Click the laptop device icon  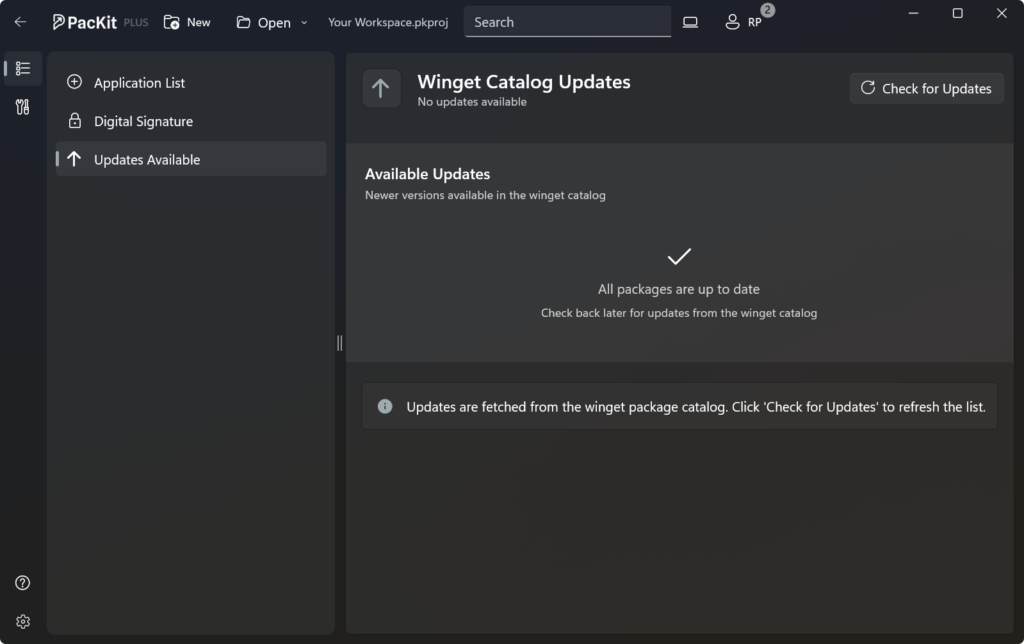[x=690, y=22]
